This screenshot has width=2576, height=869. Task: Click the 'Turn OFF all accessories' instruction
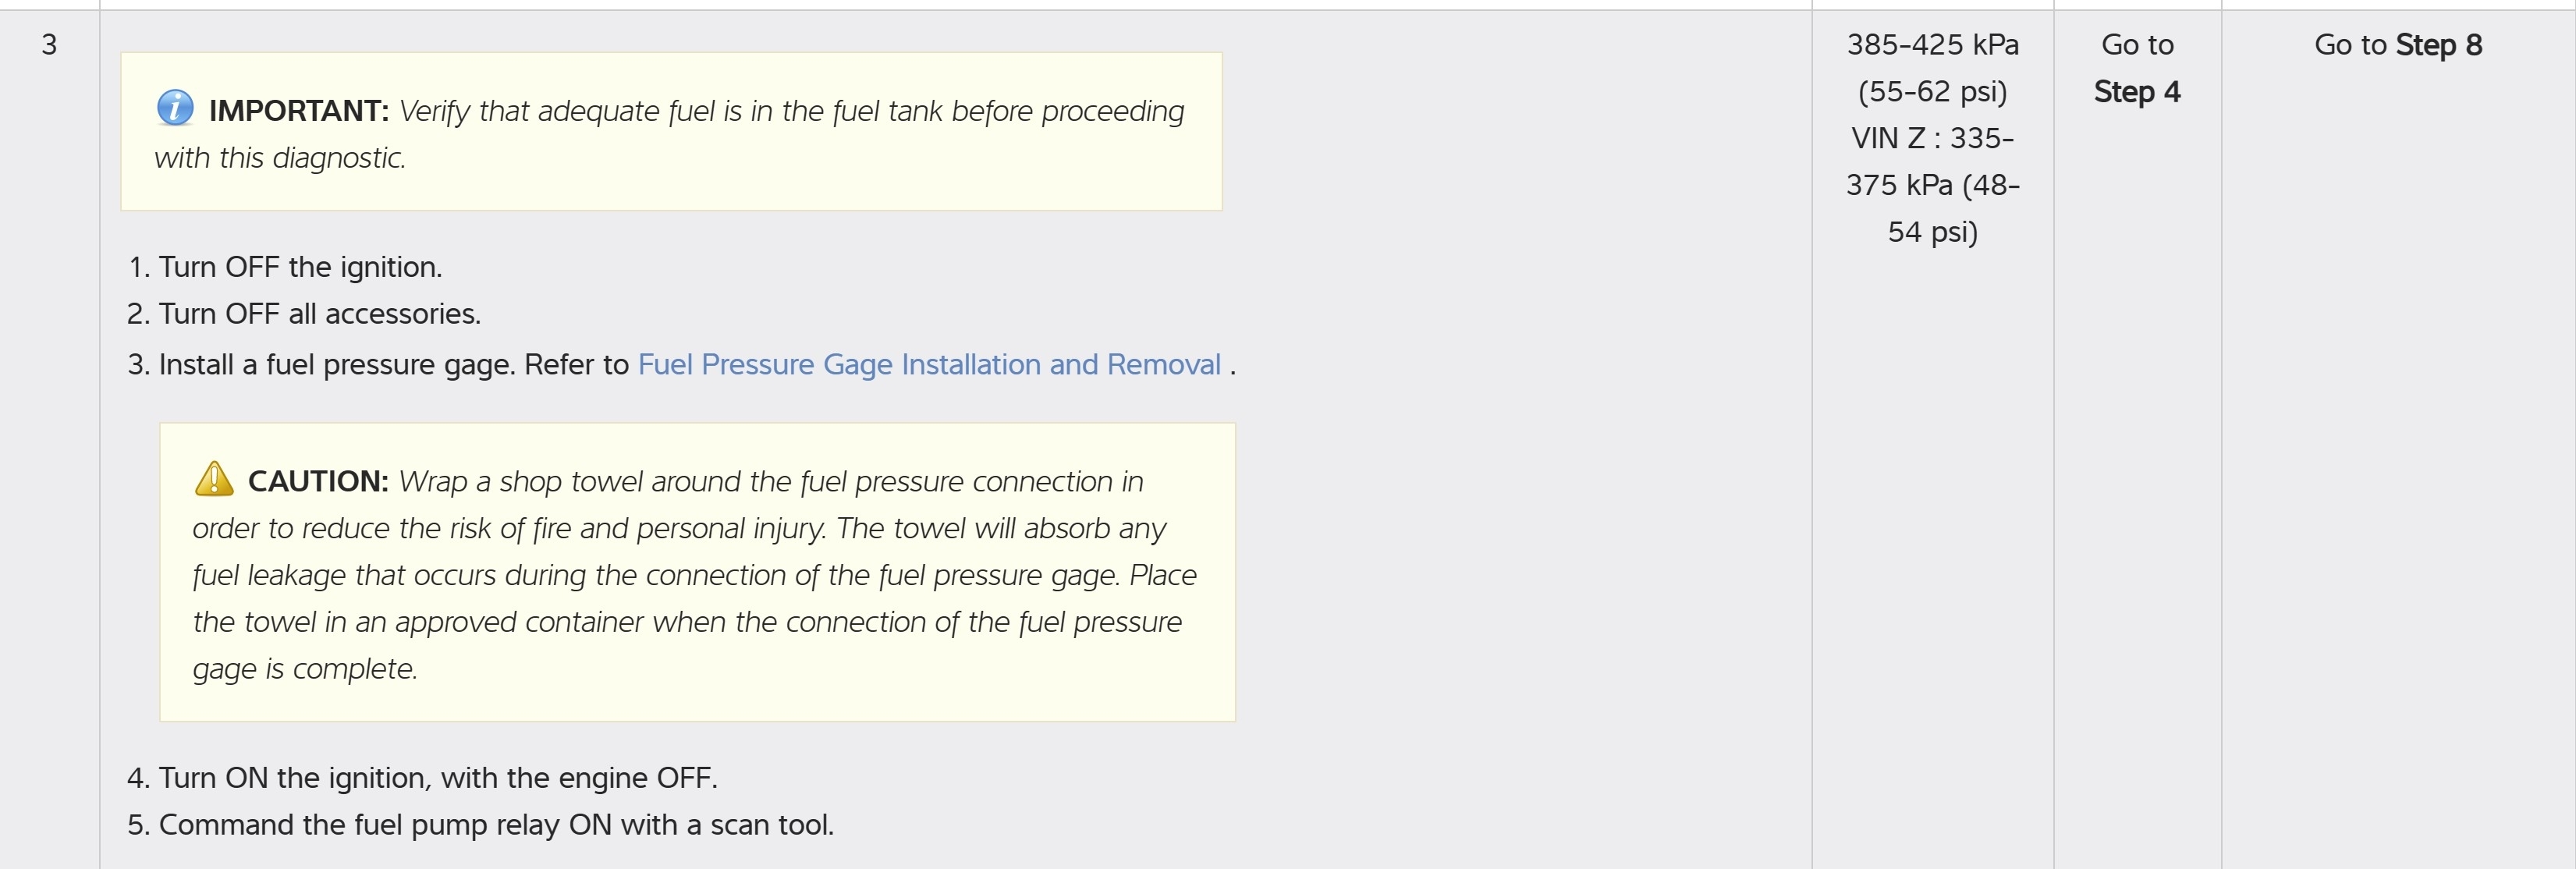click(x=319, y=314)
